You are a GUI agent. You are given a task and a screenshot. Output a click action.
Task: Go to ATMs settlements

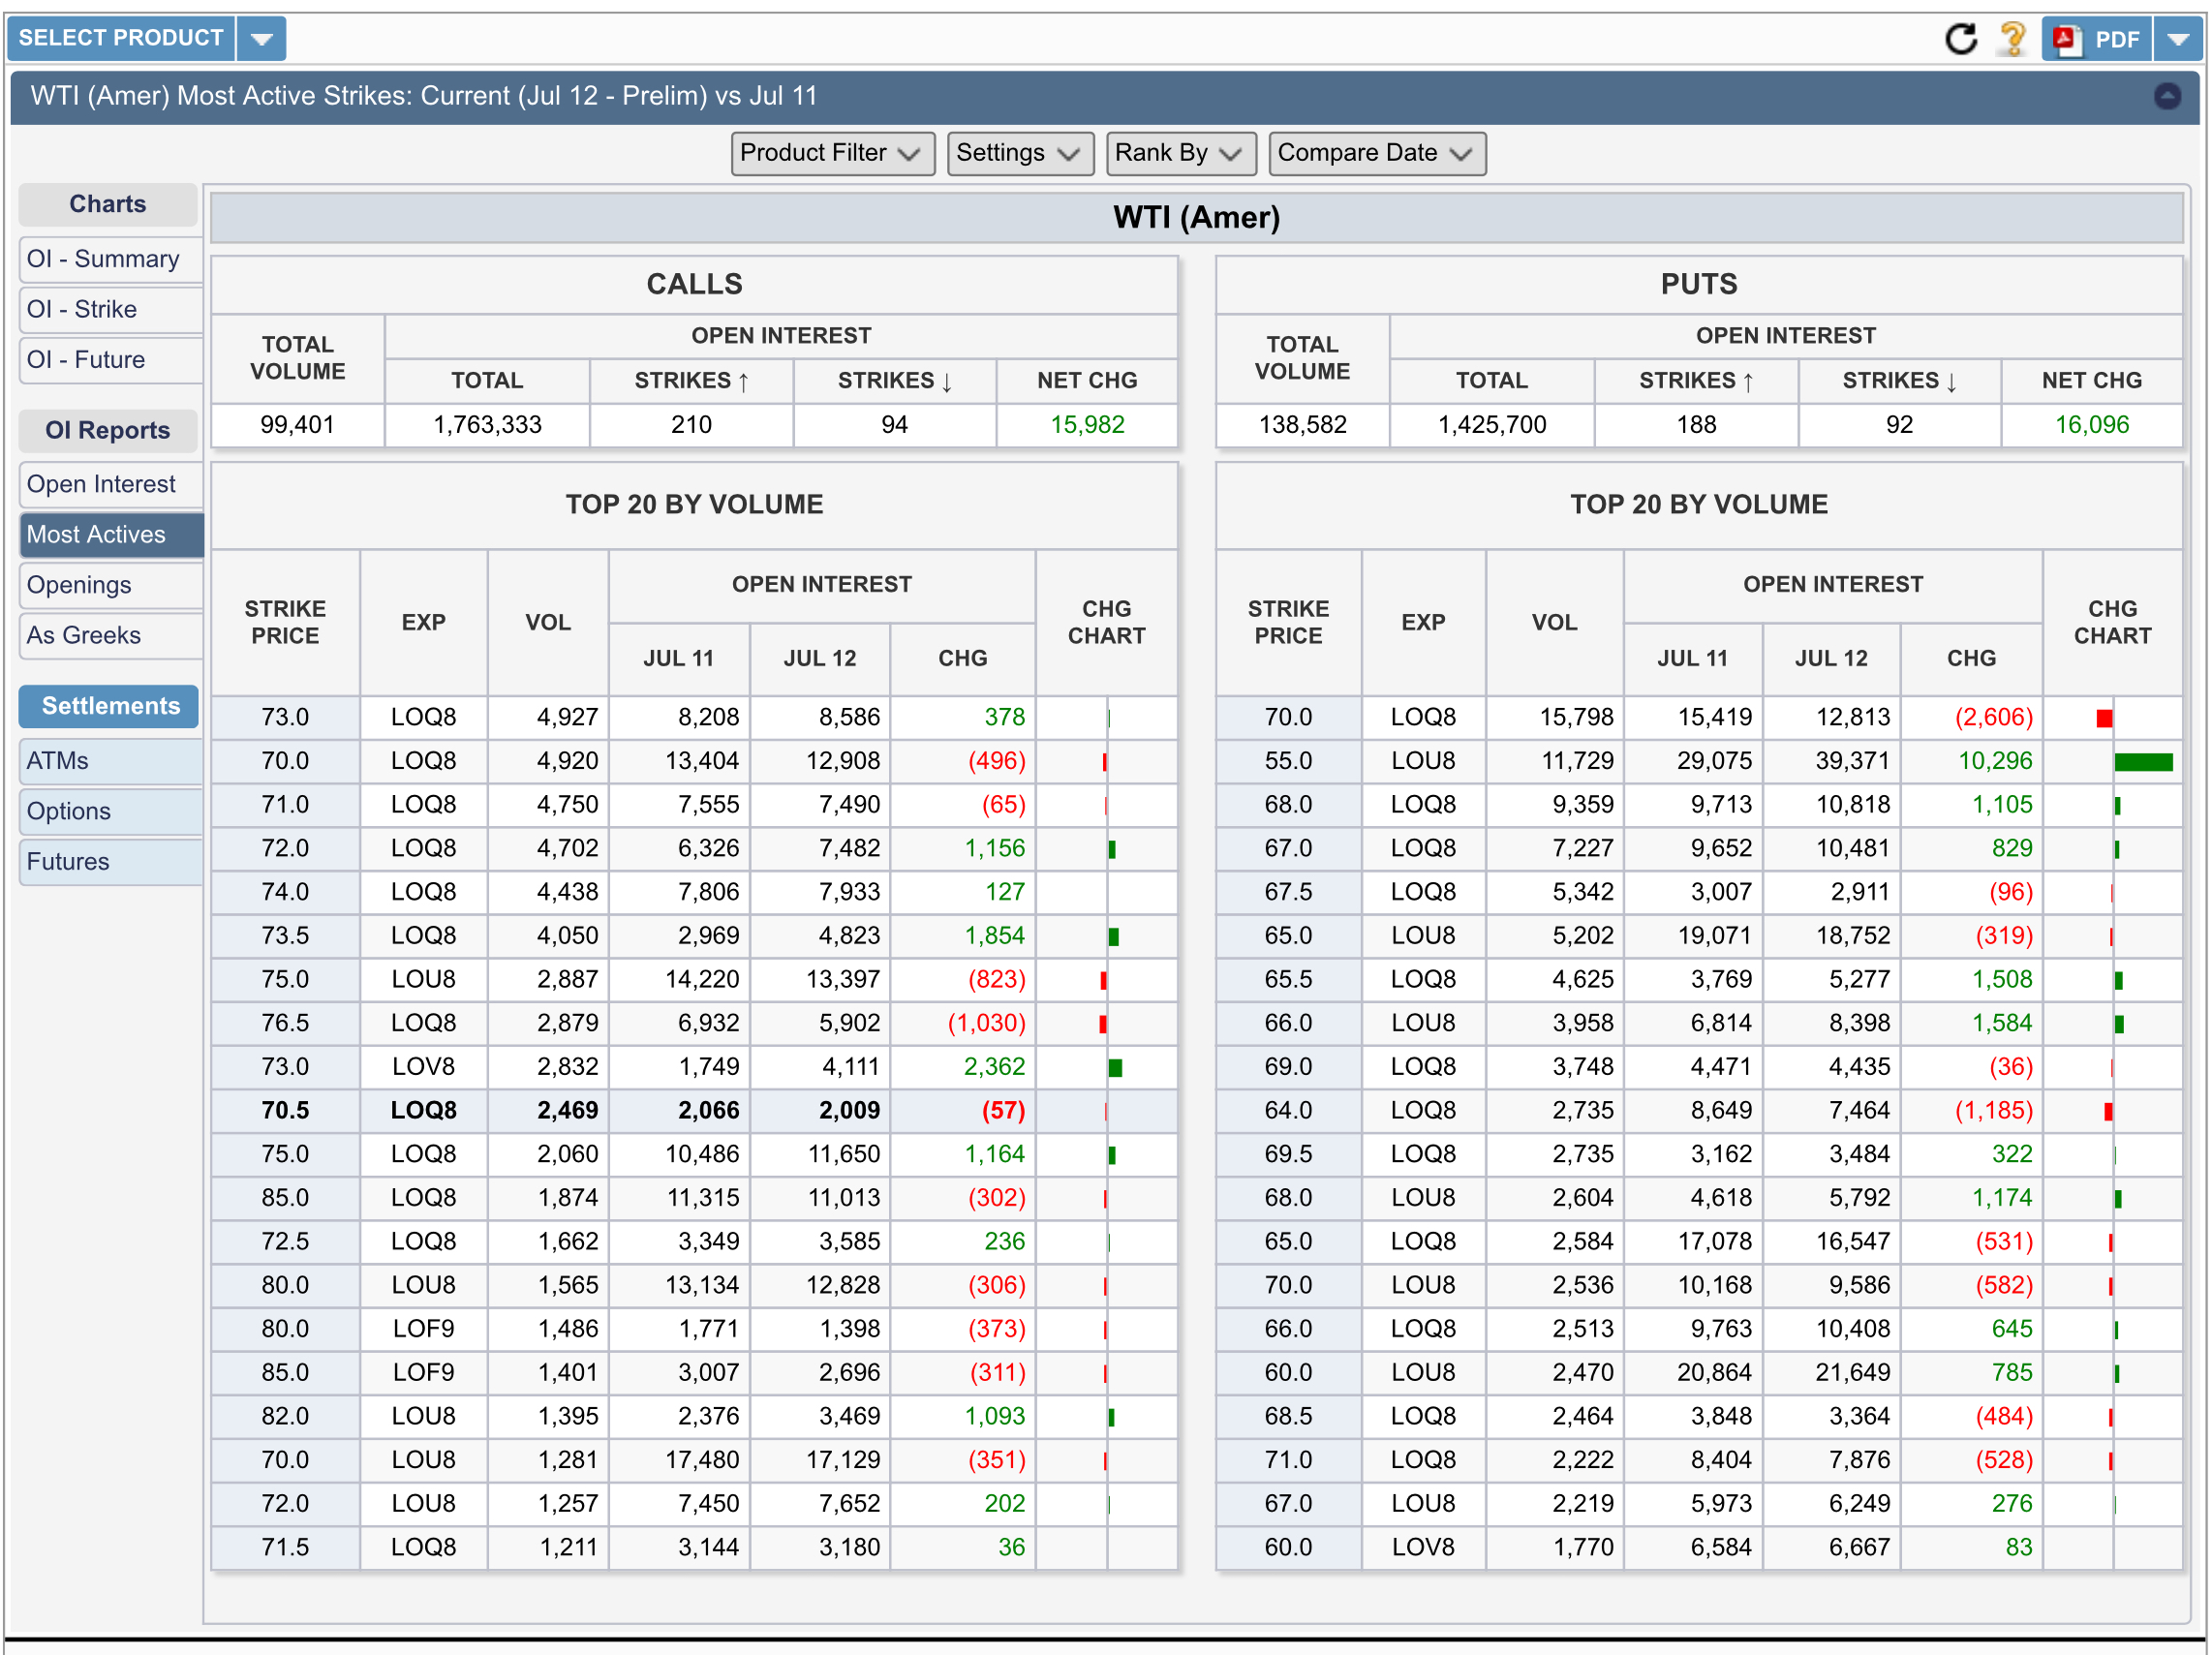tap(58, 761)
